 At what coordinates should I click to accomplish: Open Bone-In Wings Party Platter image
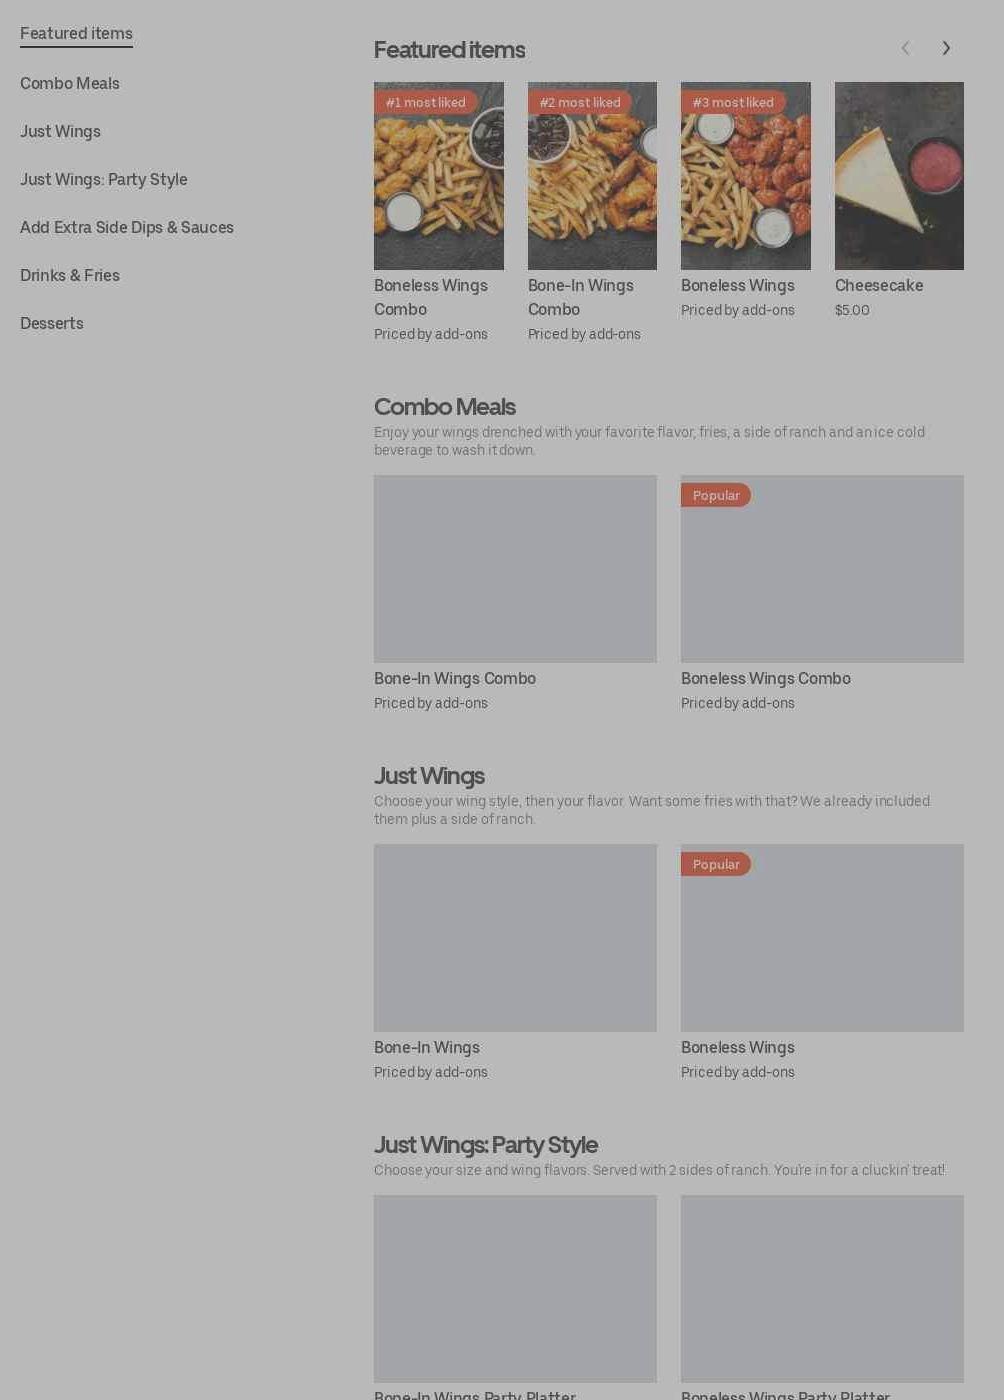(515, 1289)
